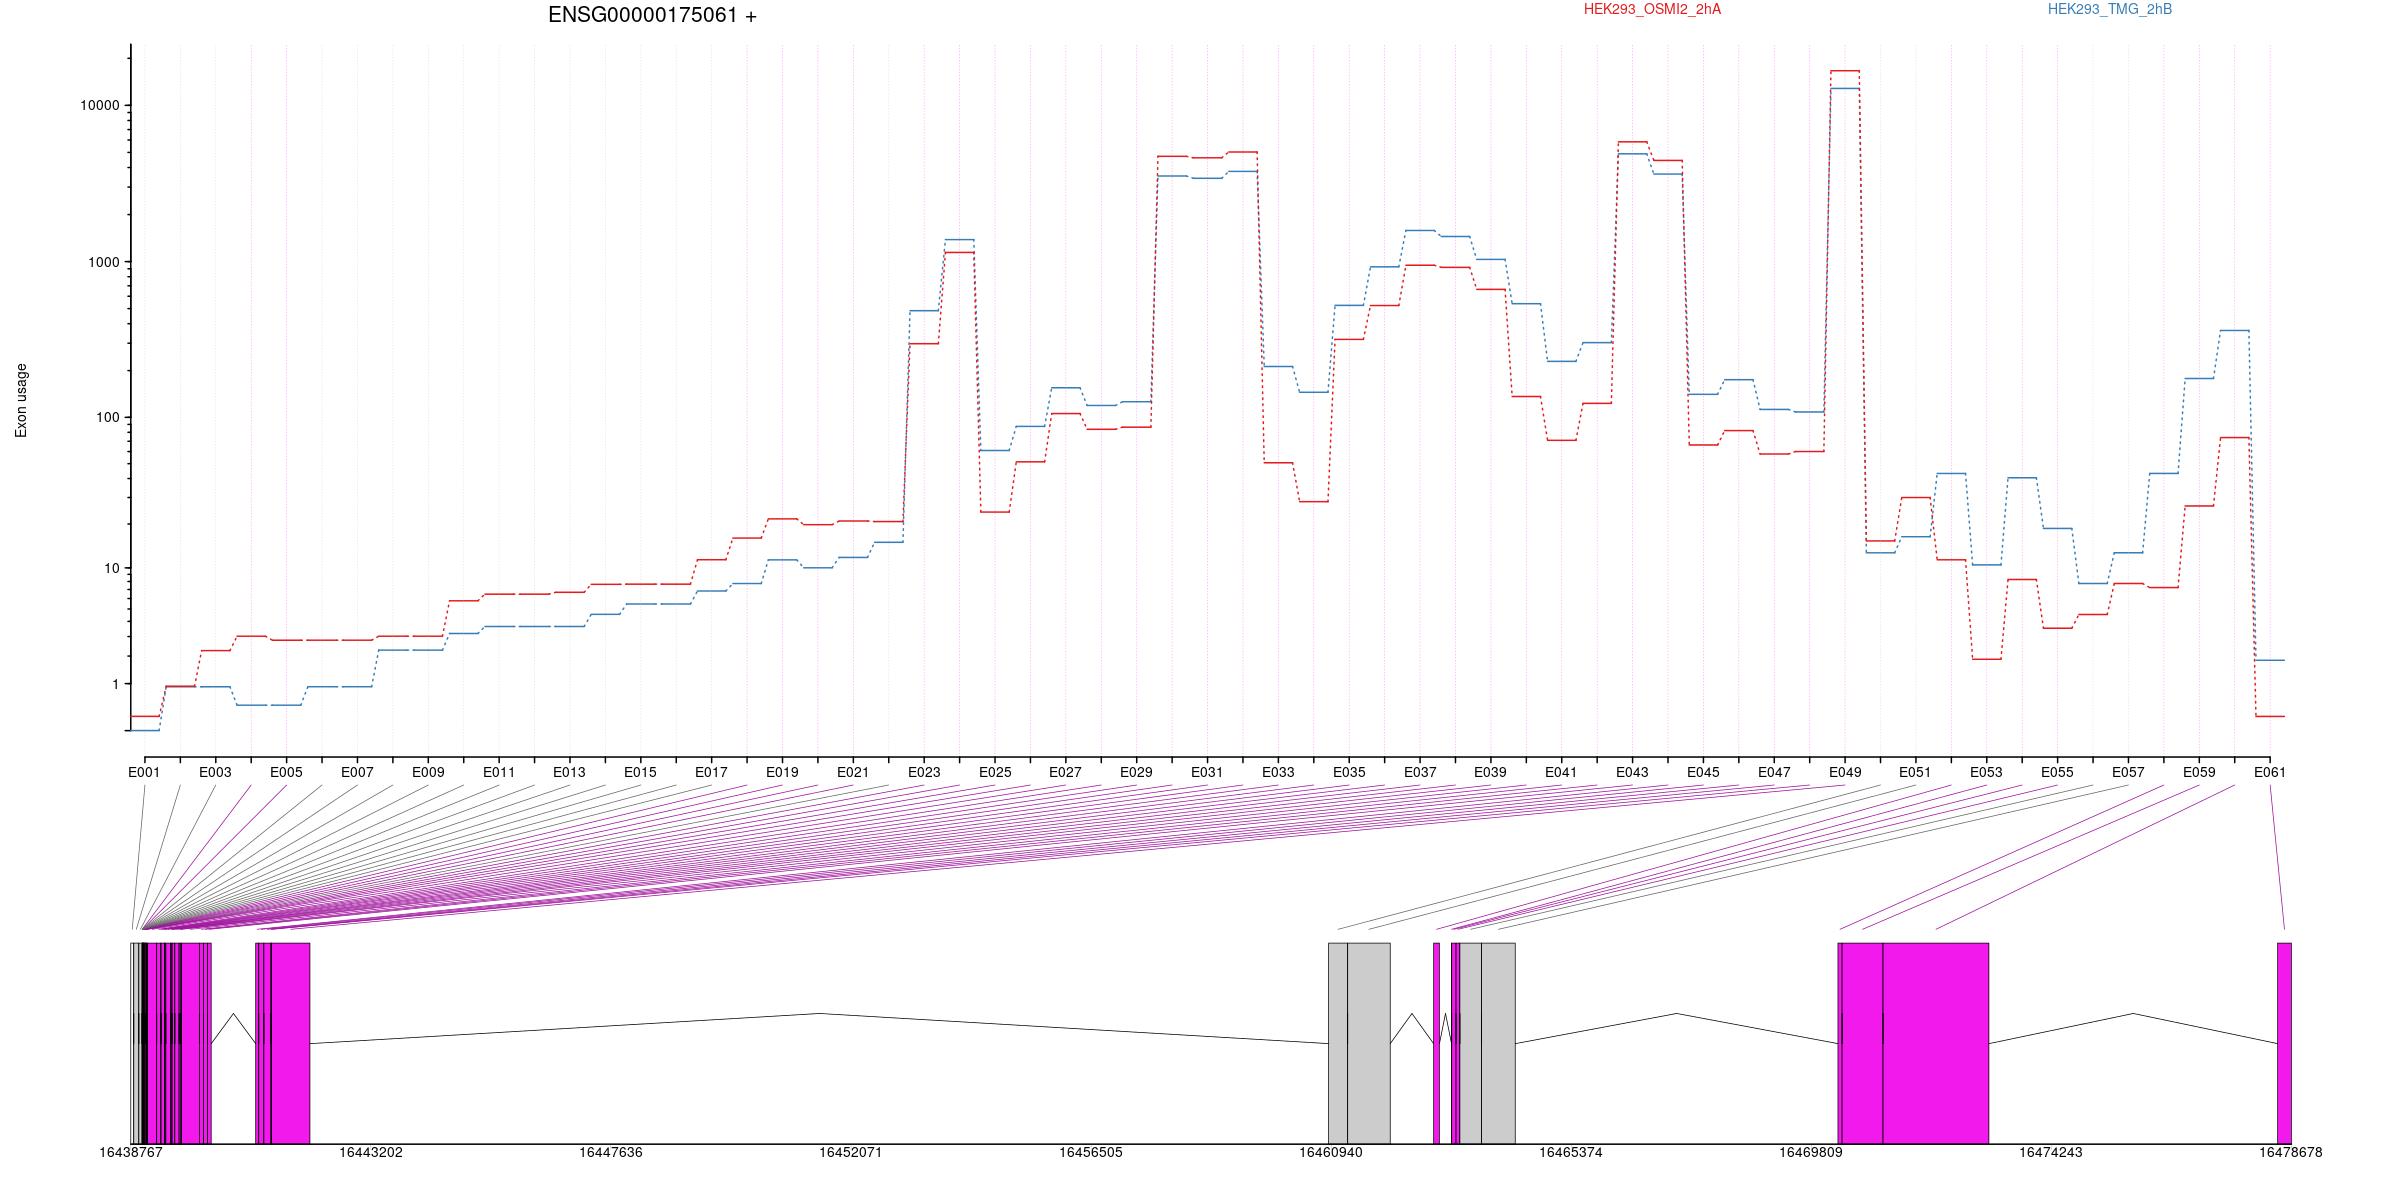The height and width of the screenshot is (1200, 2400).
Task: Click the y-axis tick label 10000
Action: tap(100, 105)
